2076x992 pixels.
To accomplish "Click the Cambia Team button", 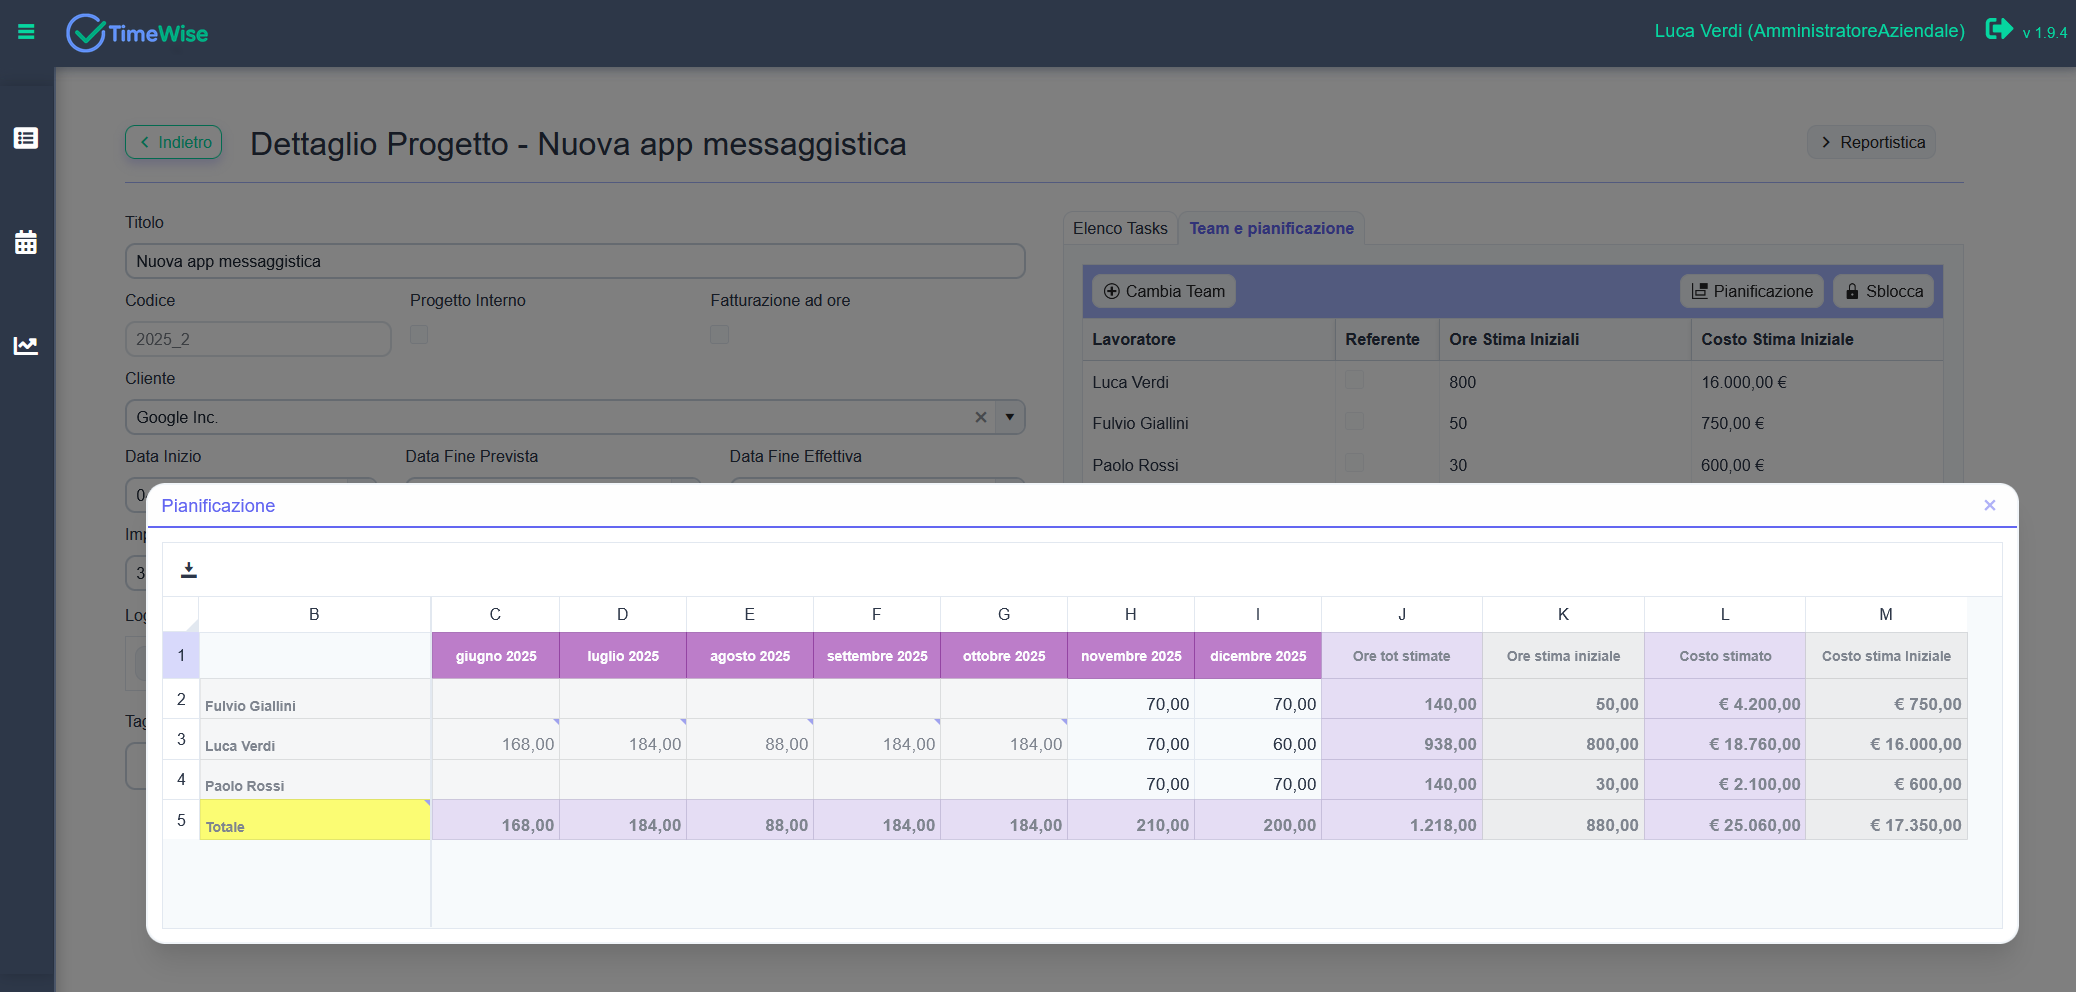I will coord(1164,291).
